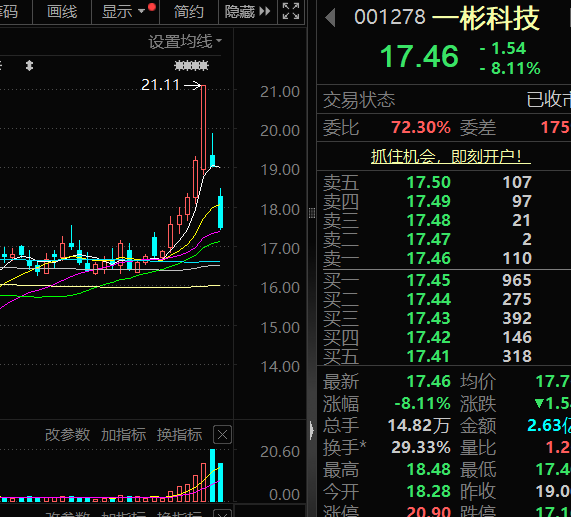Image resolution: width=571 pixels, height=517 pixels.
Task: Click the current price 17.46 headline
Action: click(x=419, y=56)
